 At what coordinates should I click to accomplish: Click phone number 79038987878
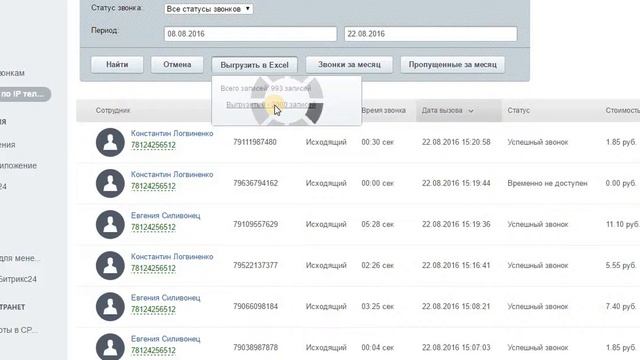click(x=256, y=347)
